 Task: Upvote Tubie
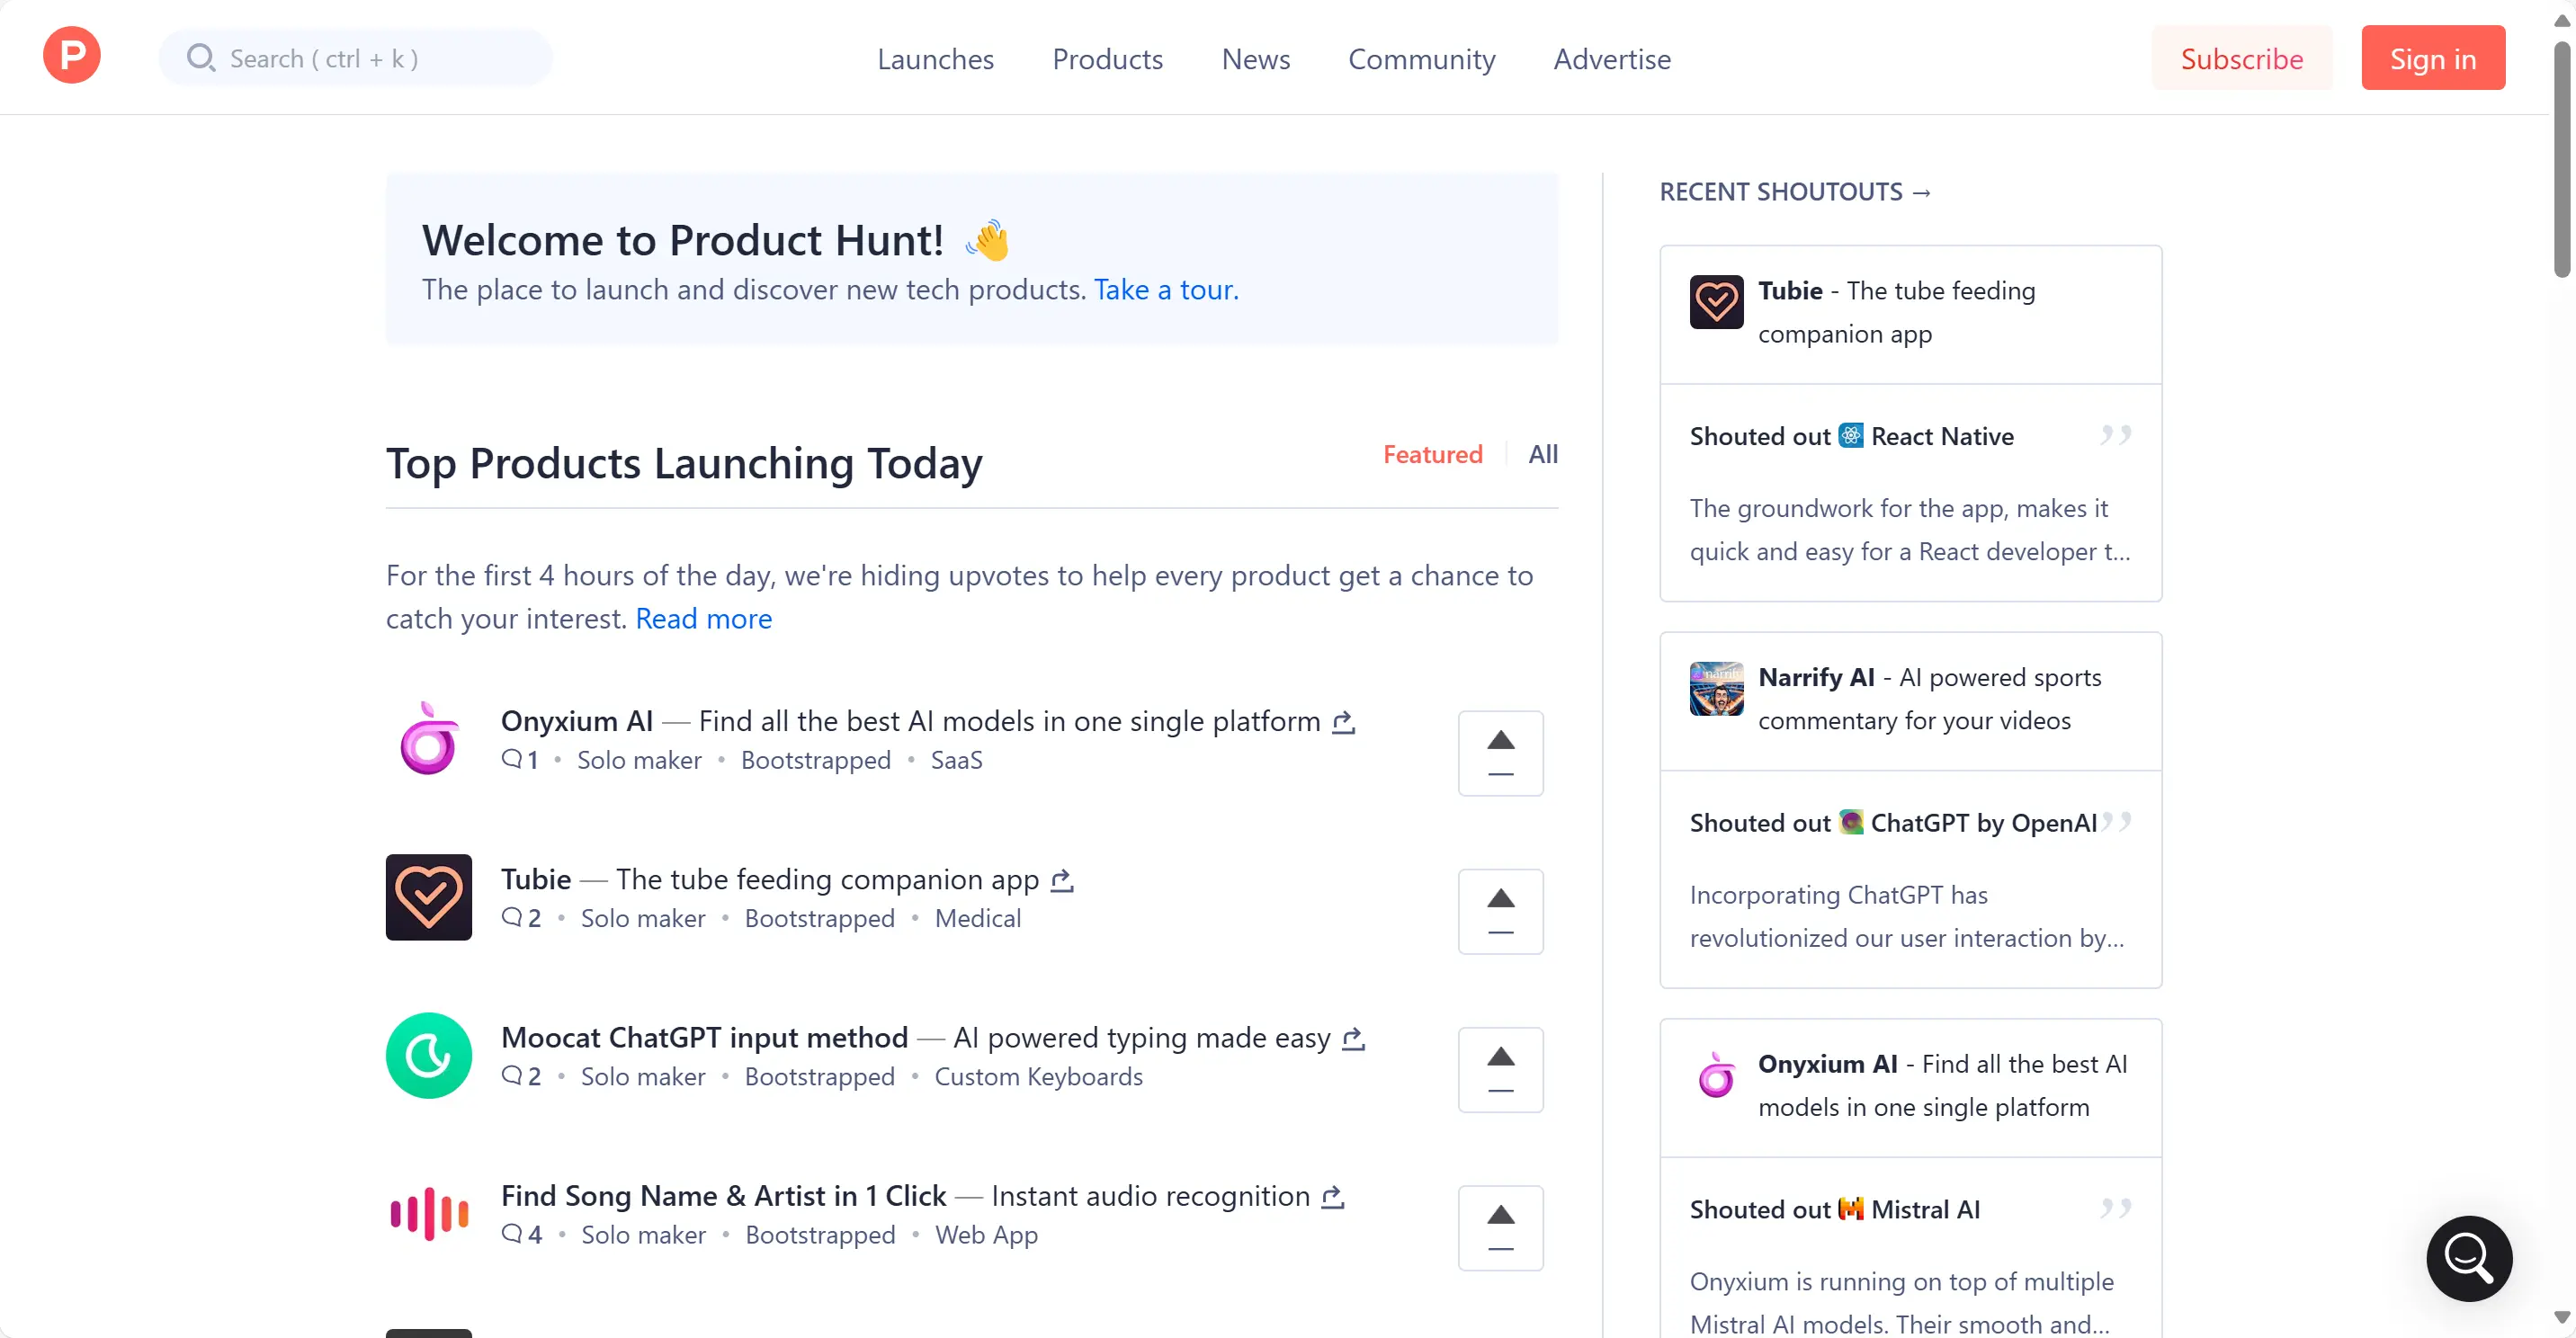(1500, 912)
